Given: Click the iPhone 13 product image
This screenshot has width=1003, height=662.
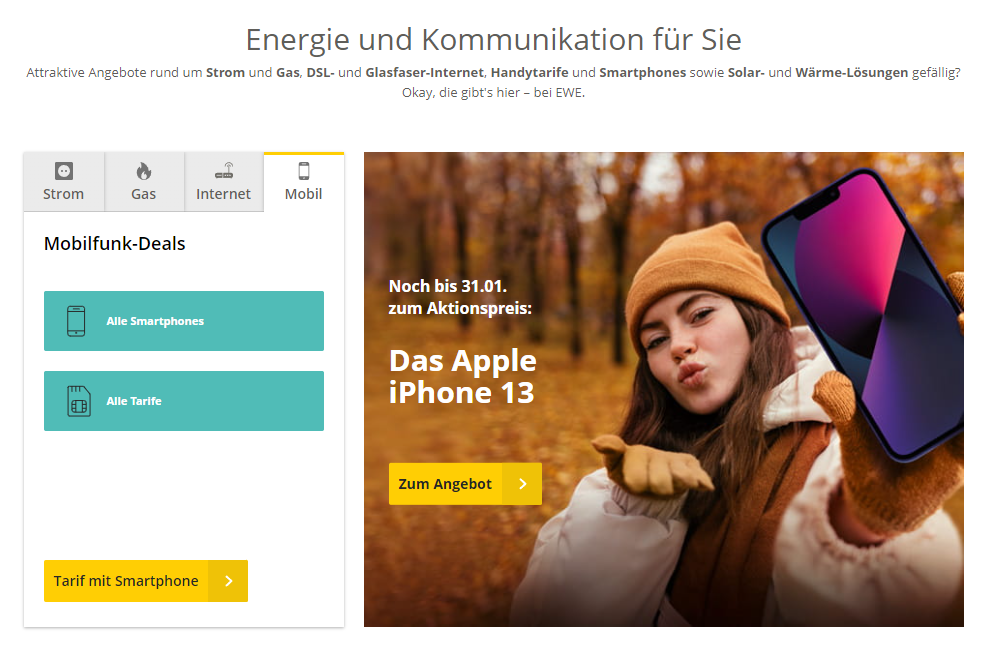Looking at the screenshot, I should pos(864,313).
